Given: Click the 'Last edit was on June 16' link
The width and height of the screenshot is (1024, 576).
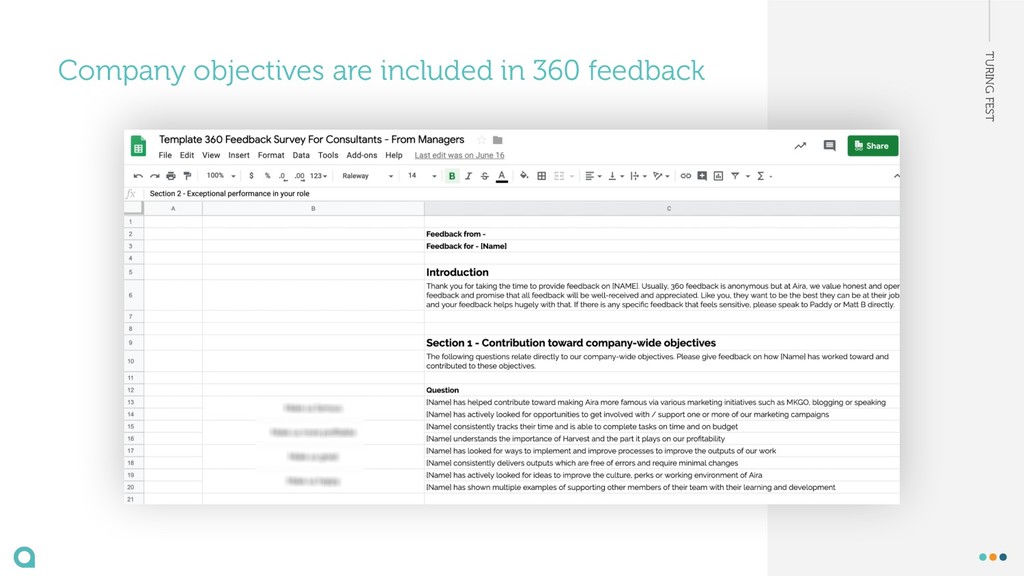Looking at the screenshot, I should click(459, 155).
